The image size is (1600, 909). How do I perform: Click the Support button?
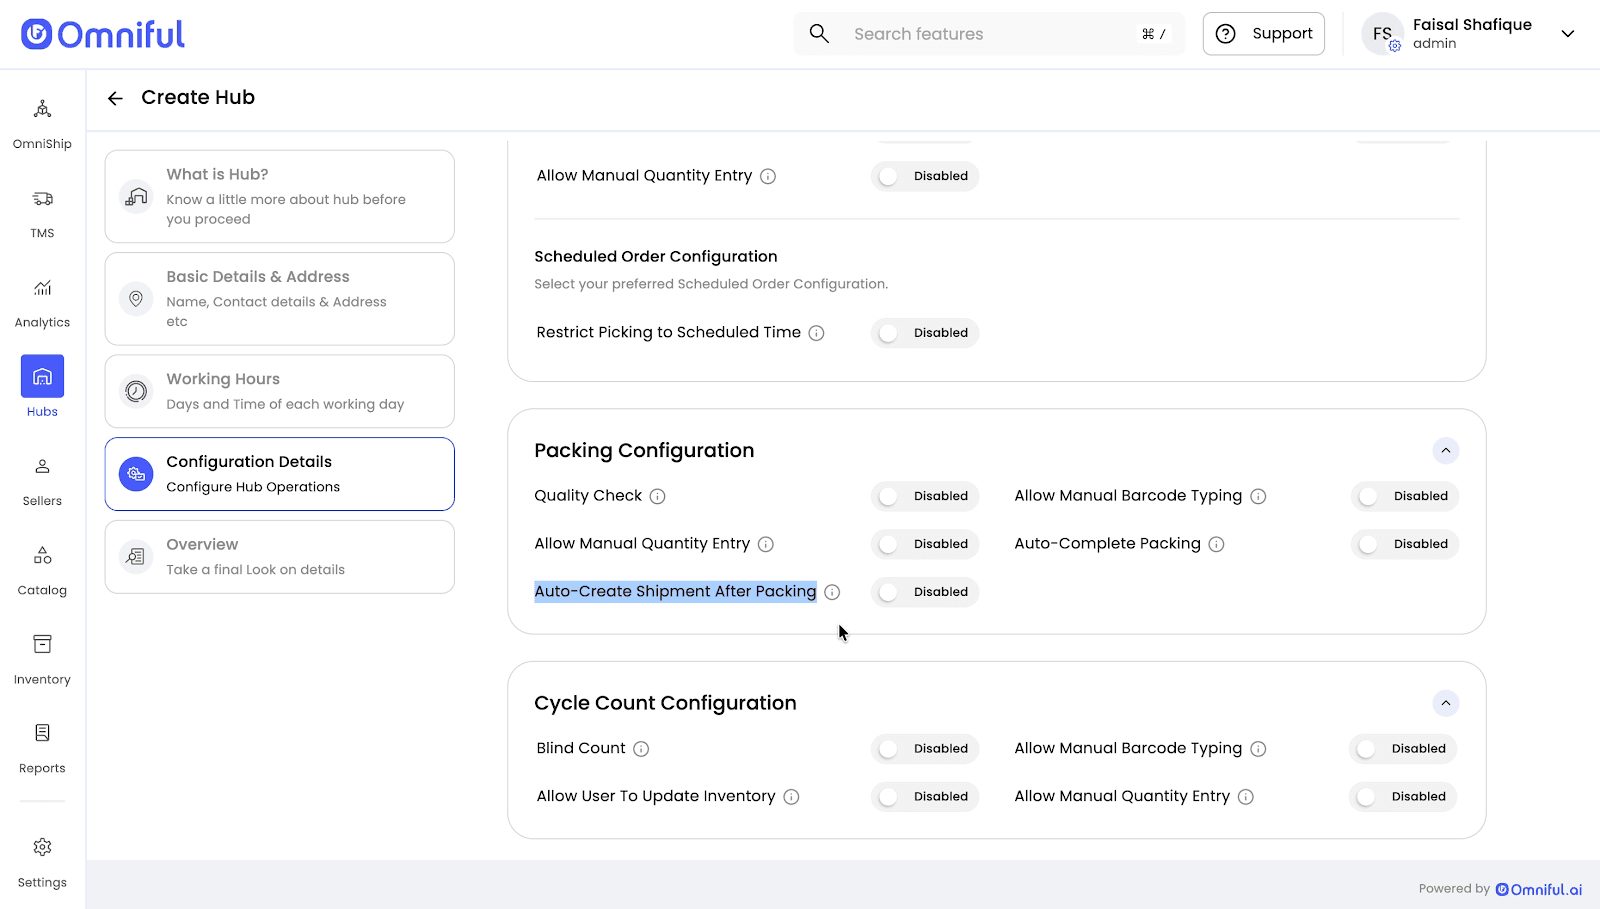point(1263,34)
